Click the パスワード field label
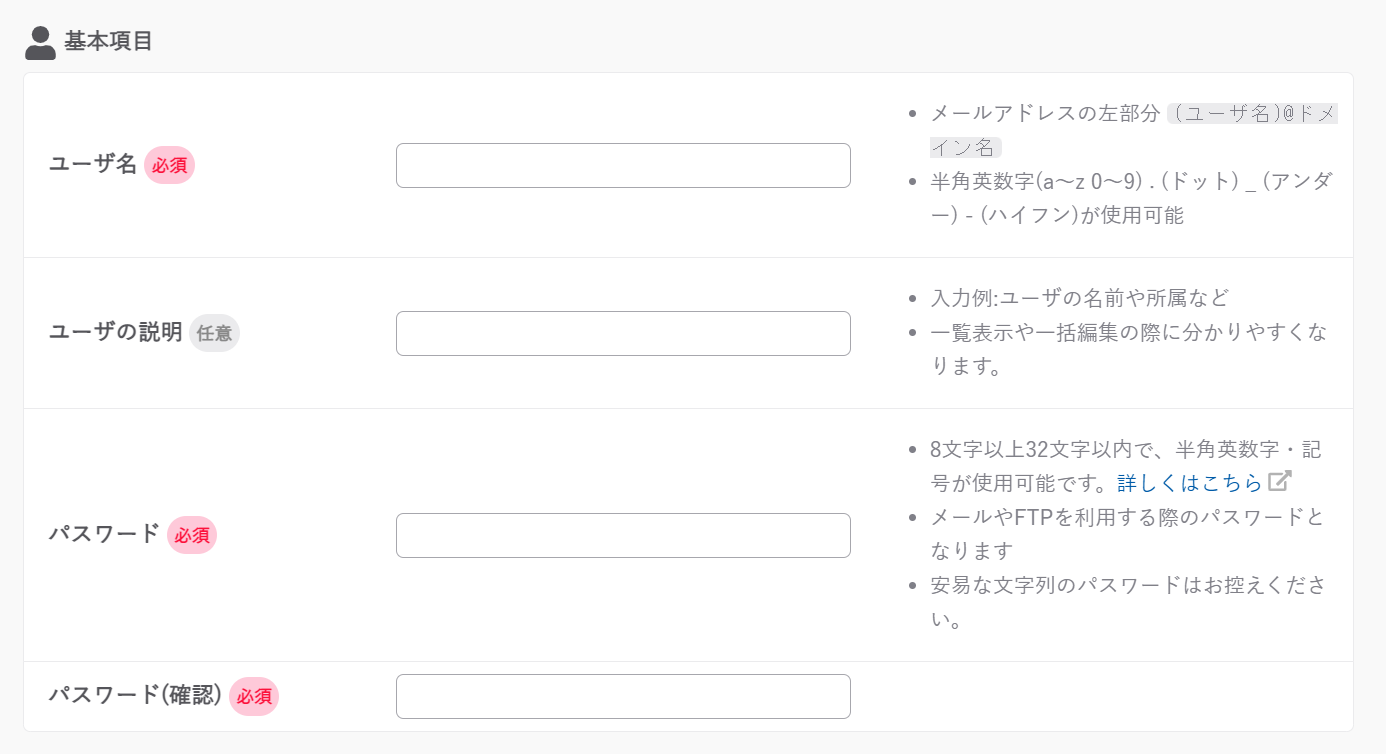The height and width of the screenshot is (754, 1386). [104, 534]
